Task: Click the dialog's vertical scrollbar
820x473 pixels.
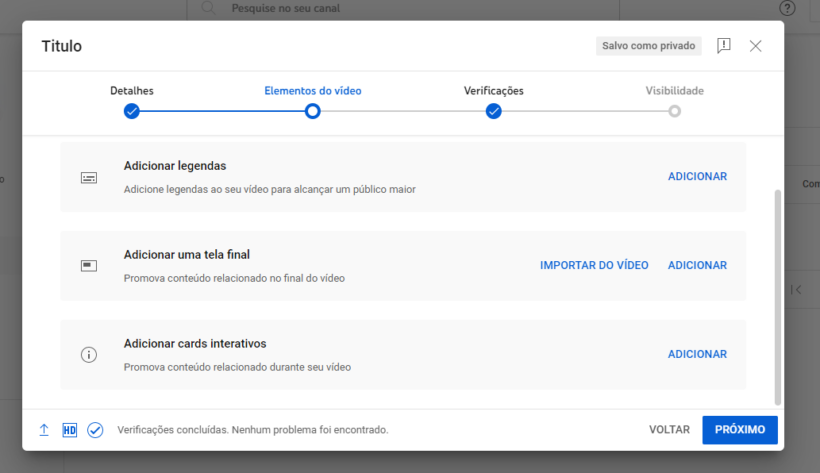Action: pyautogui.click(x=778, y=297)
